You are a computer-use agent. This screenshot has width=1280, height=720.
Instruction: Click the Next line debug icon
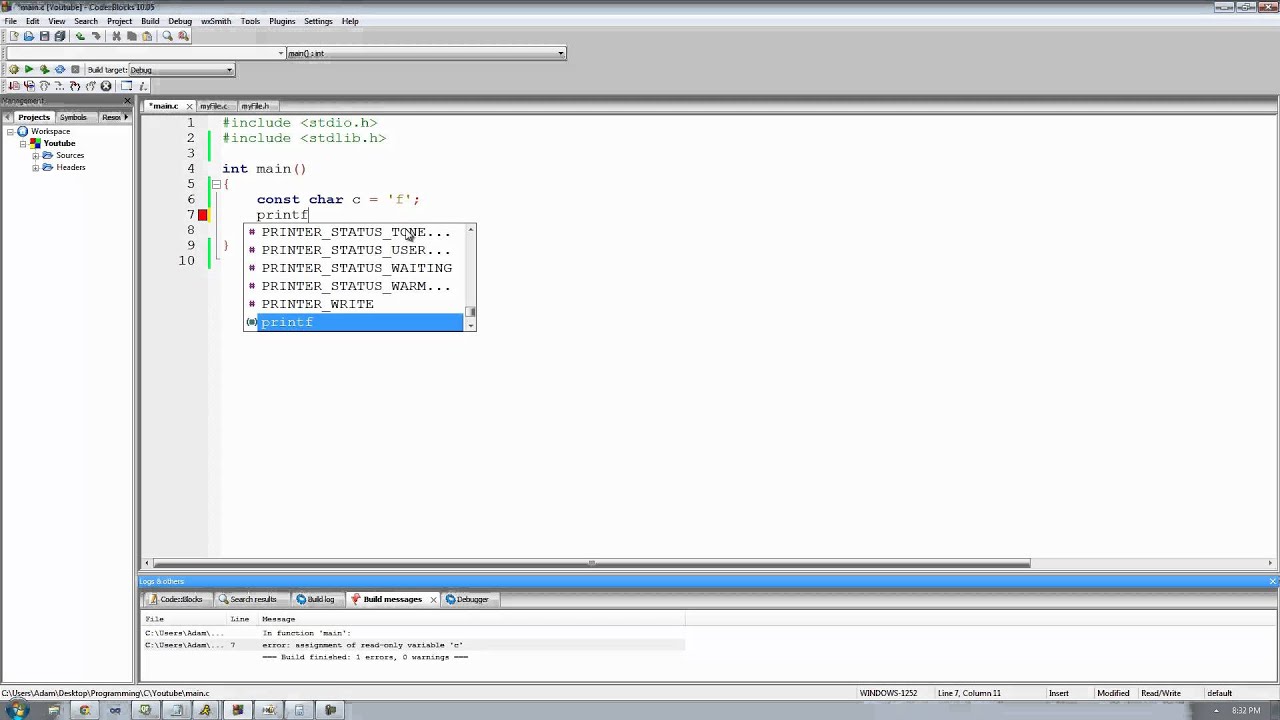coord(44,86)
